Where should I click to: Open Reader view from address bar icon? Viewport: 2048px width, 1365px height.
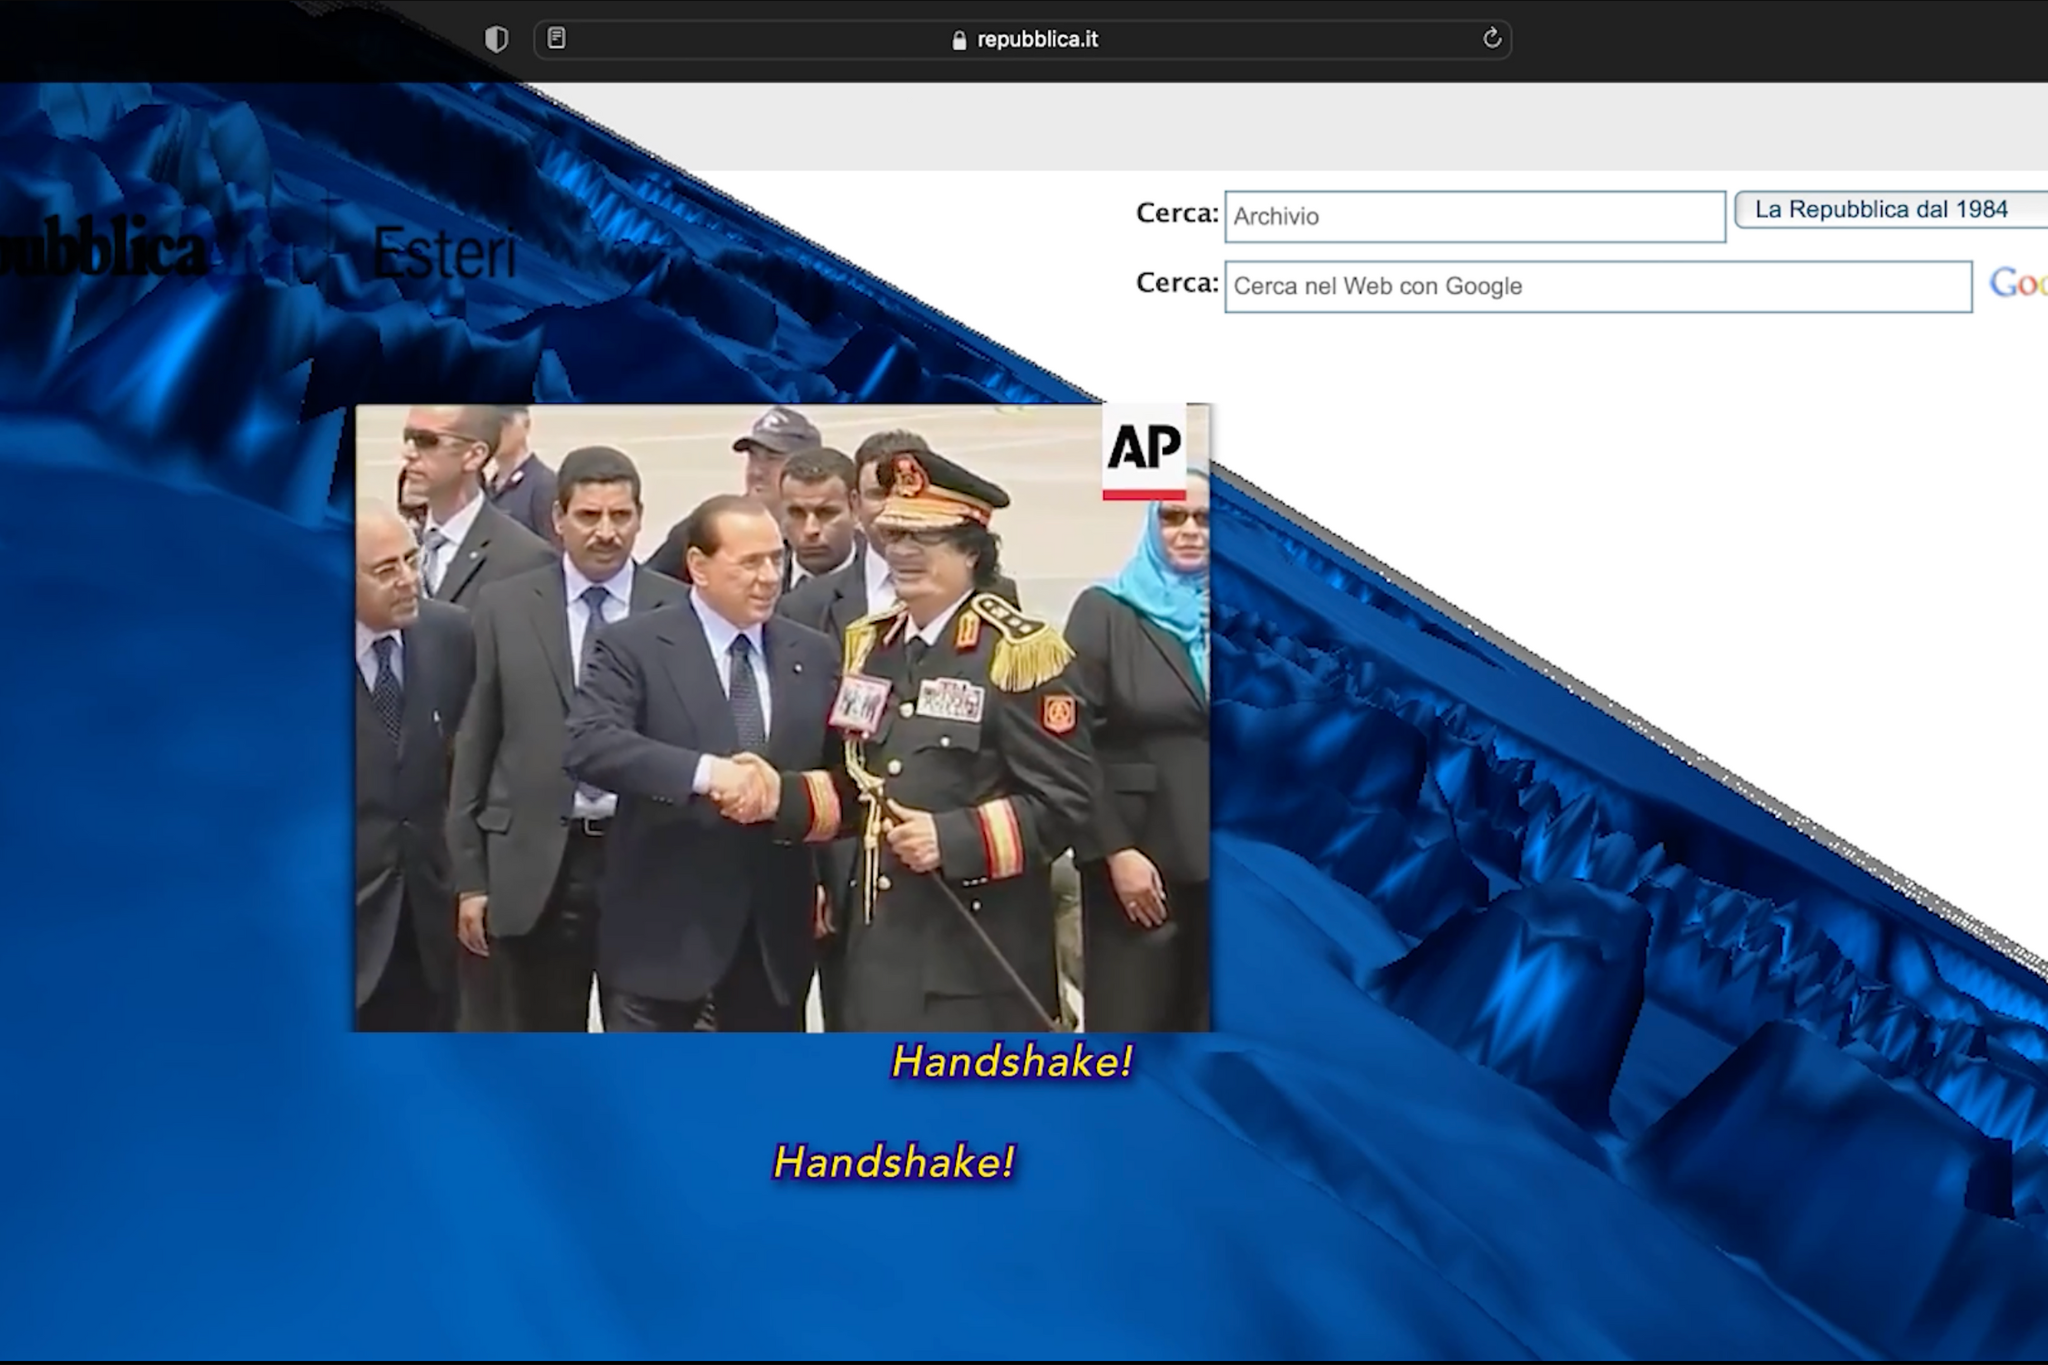tap(557, 39)
